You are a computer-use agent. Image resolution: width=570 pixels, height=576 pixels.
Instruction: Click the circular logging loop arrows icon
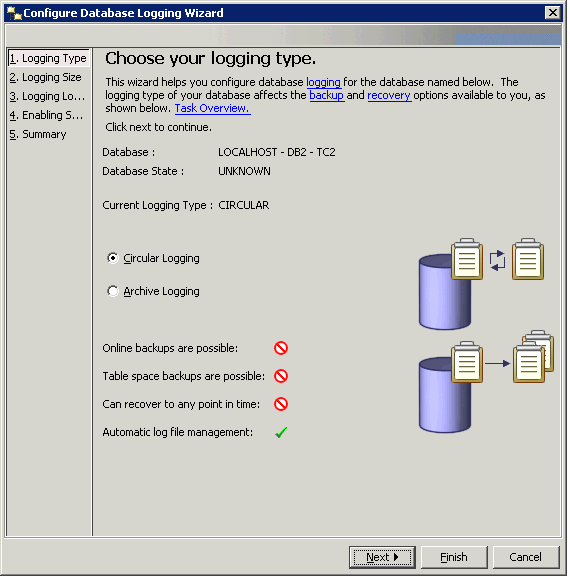(497, 261)
